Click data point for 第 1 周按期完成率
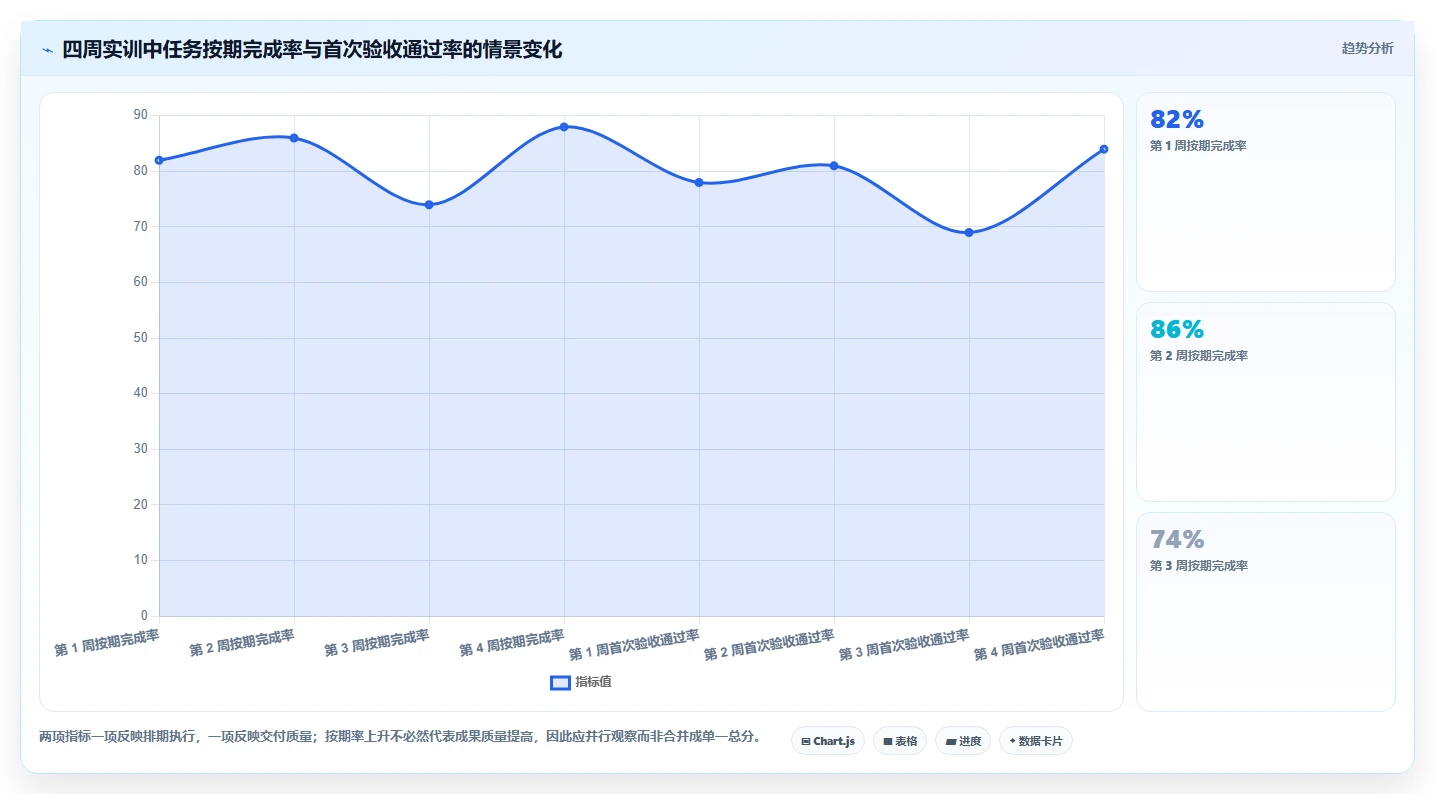This screenshot has width=1435, height=794. 159,160
